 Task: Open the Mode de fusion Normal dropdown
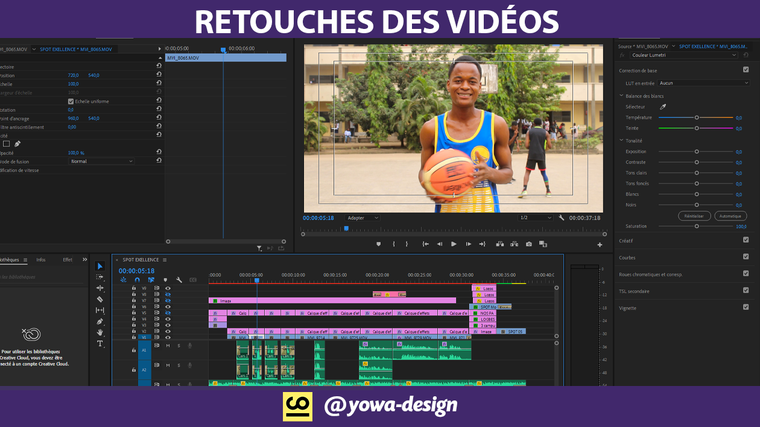[x=101, y=161]
